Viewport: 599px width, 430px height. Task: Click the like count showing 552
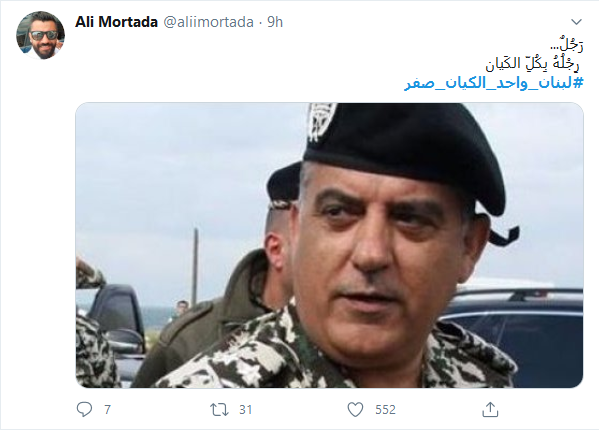click(385, 410)
